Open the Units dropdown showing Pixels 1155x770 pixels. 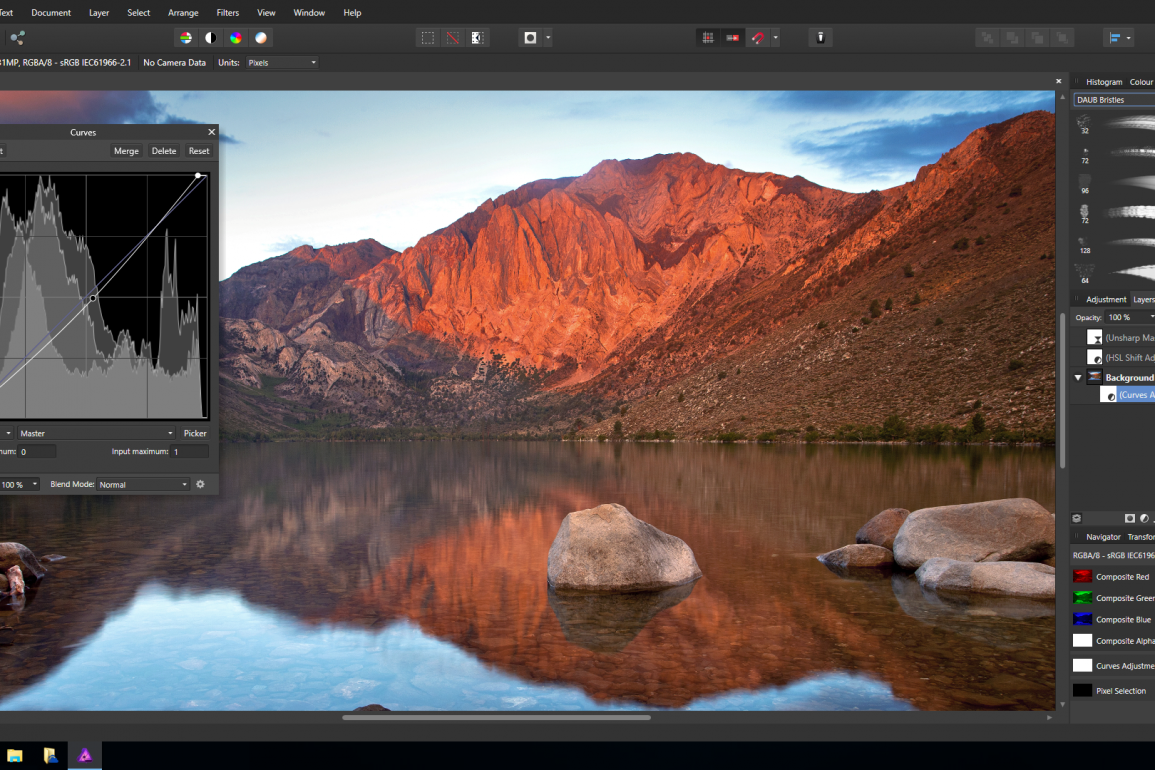(283, 62)
